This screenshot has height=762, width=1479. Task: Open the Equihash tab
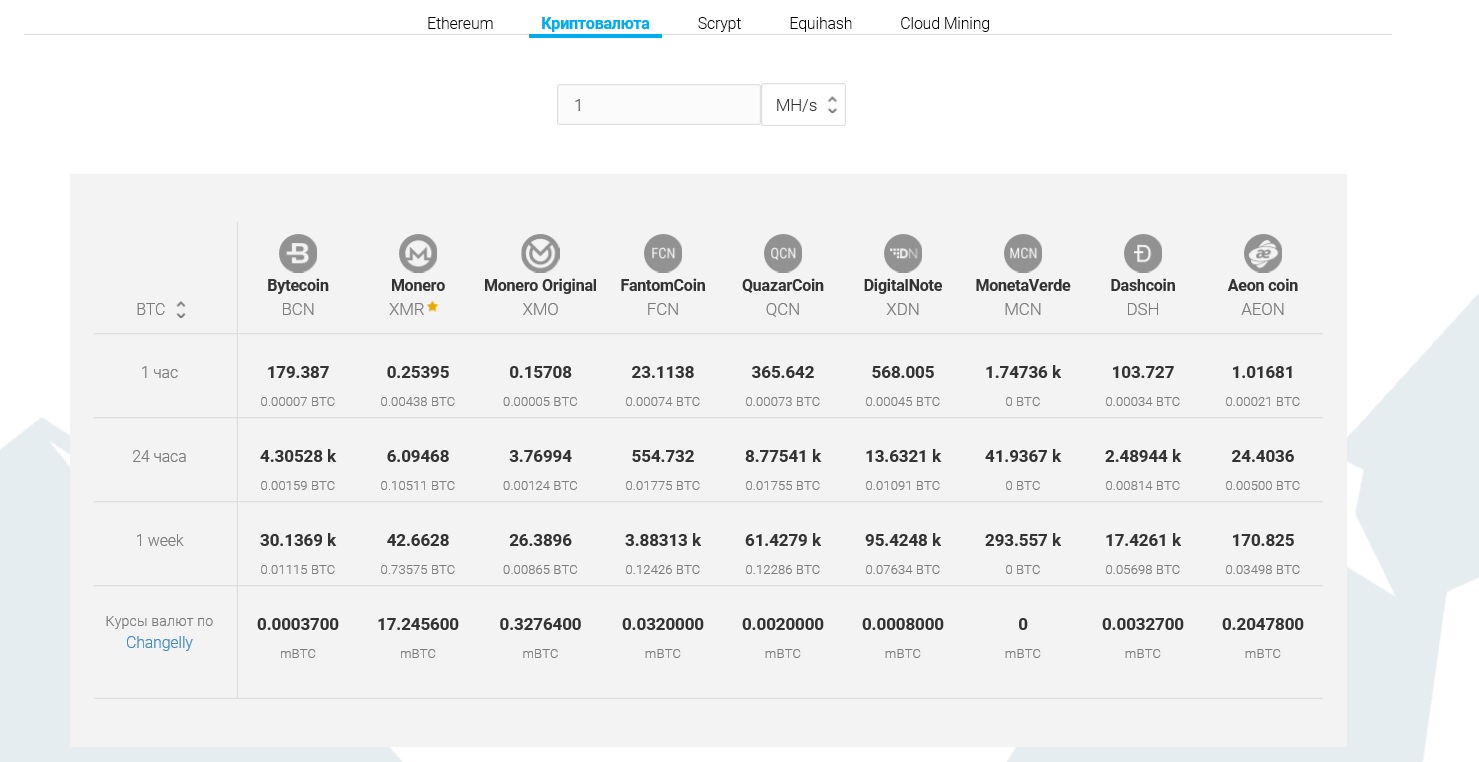(821, 23)
